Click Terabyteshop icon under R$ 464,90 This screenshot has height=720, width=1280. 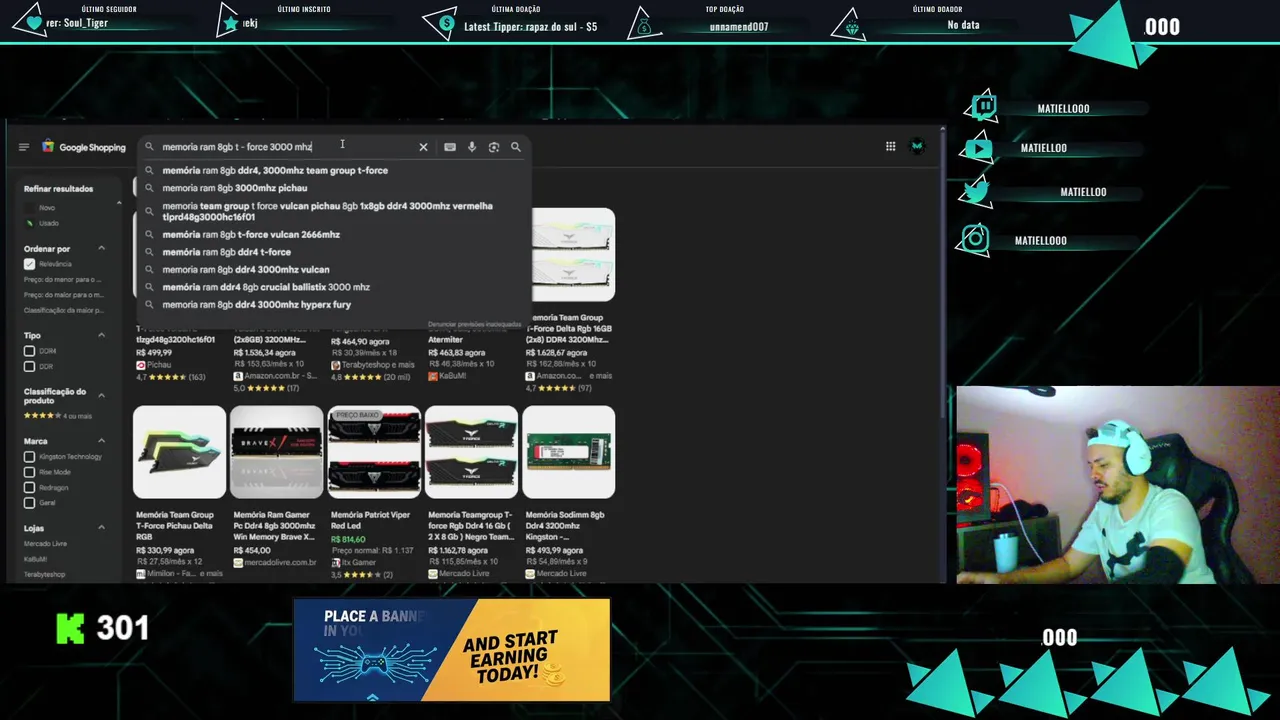336,365
